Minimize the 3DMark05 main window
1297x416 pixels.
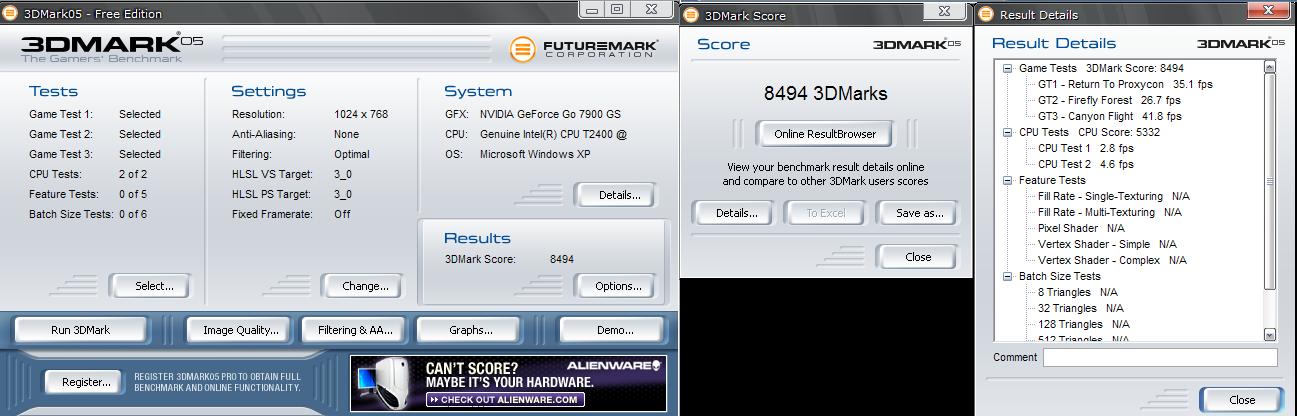tap(590, 10)
